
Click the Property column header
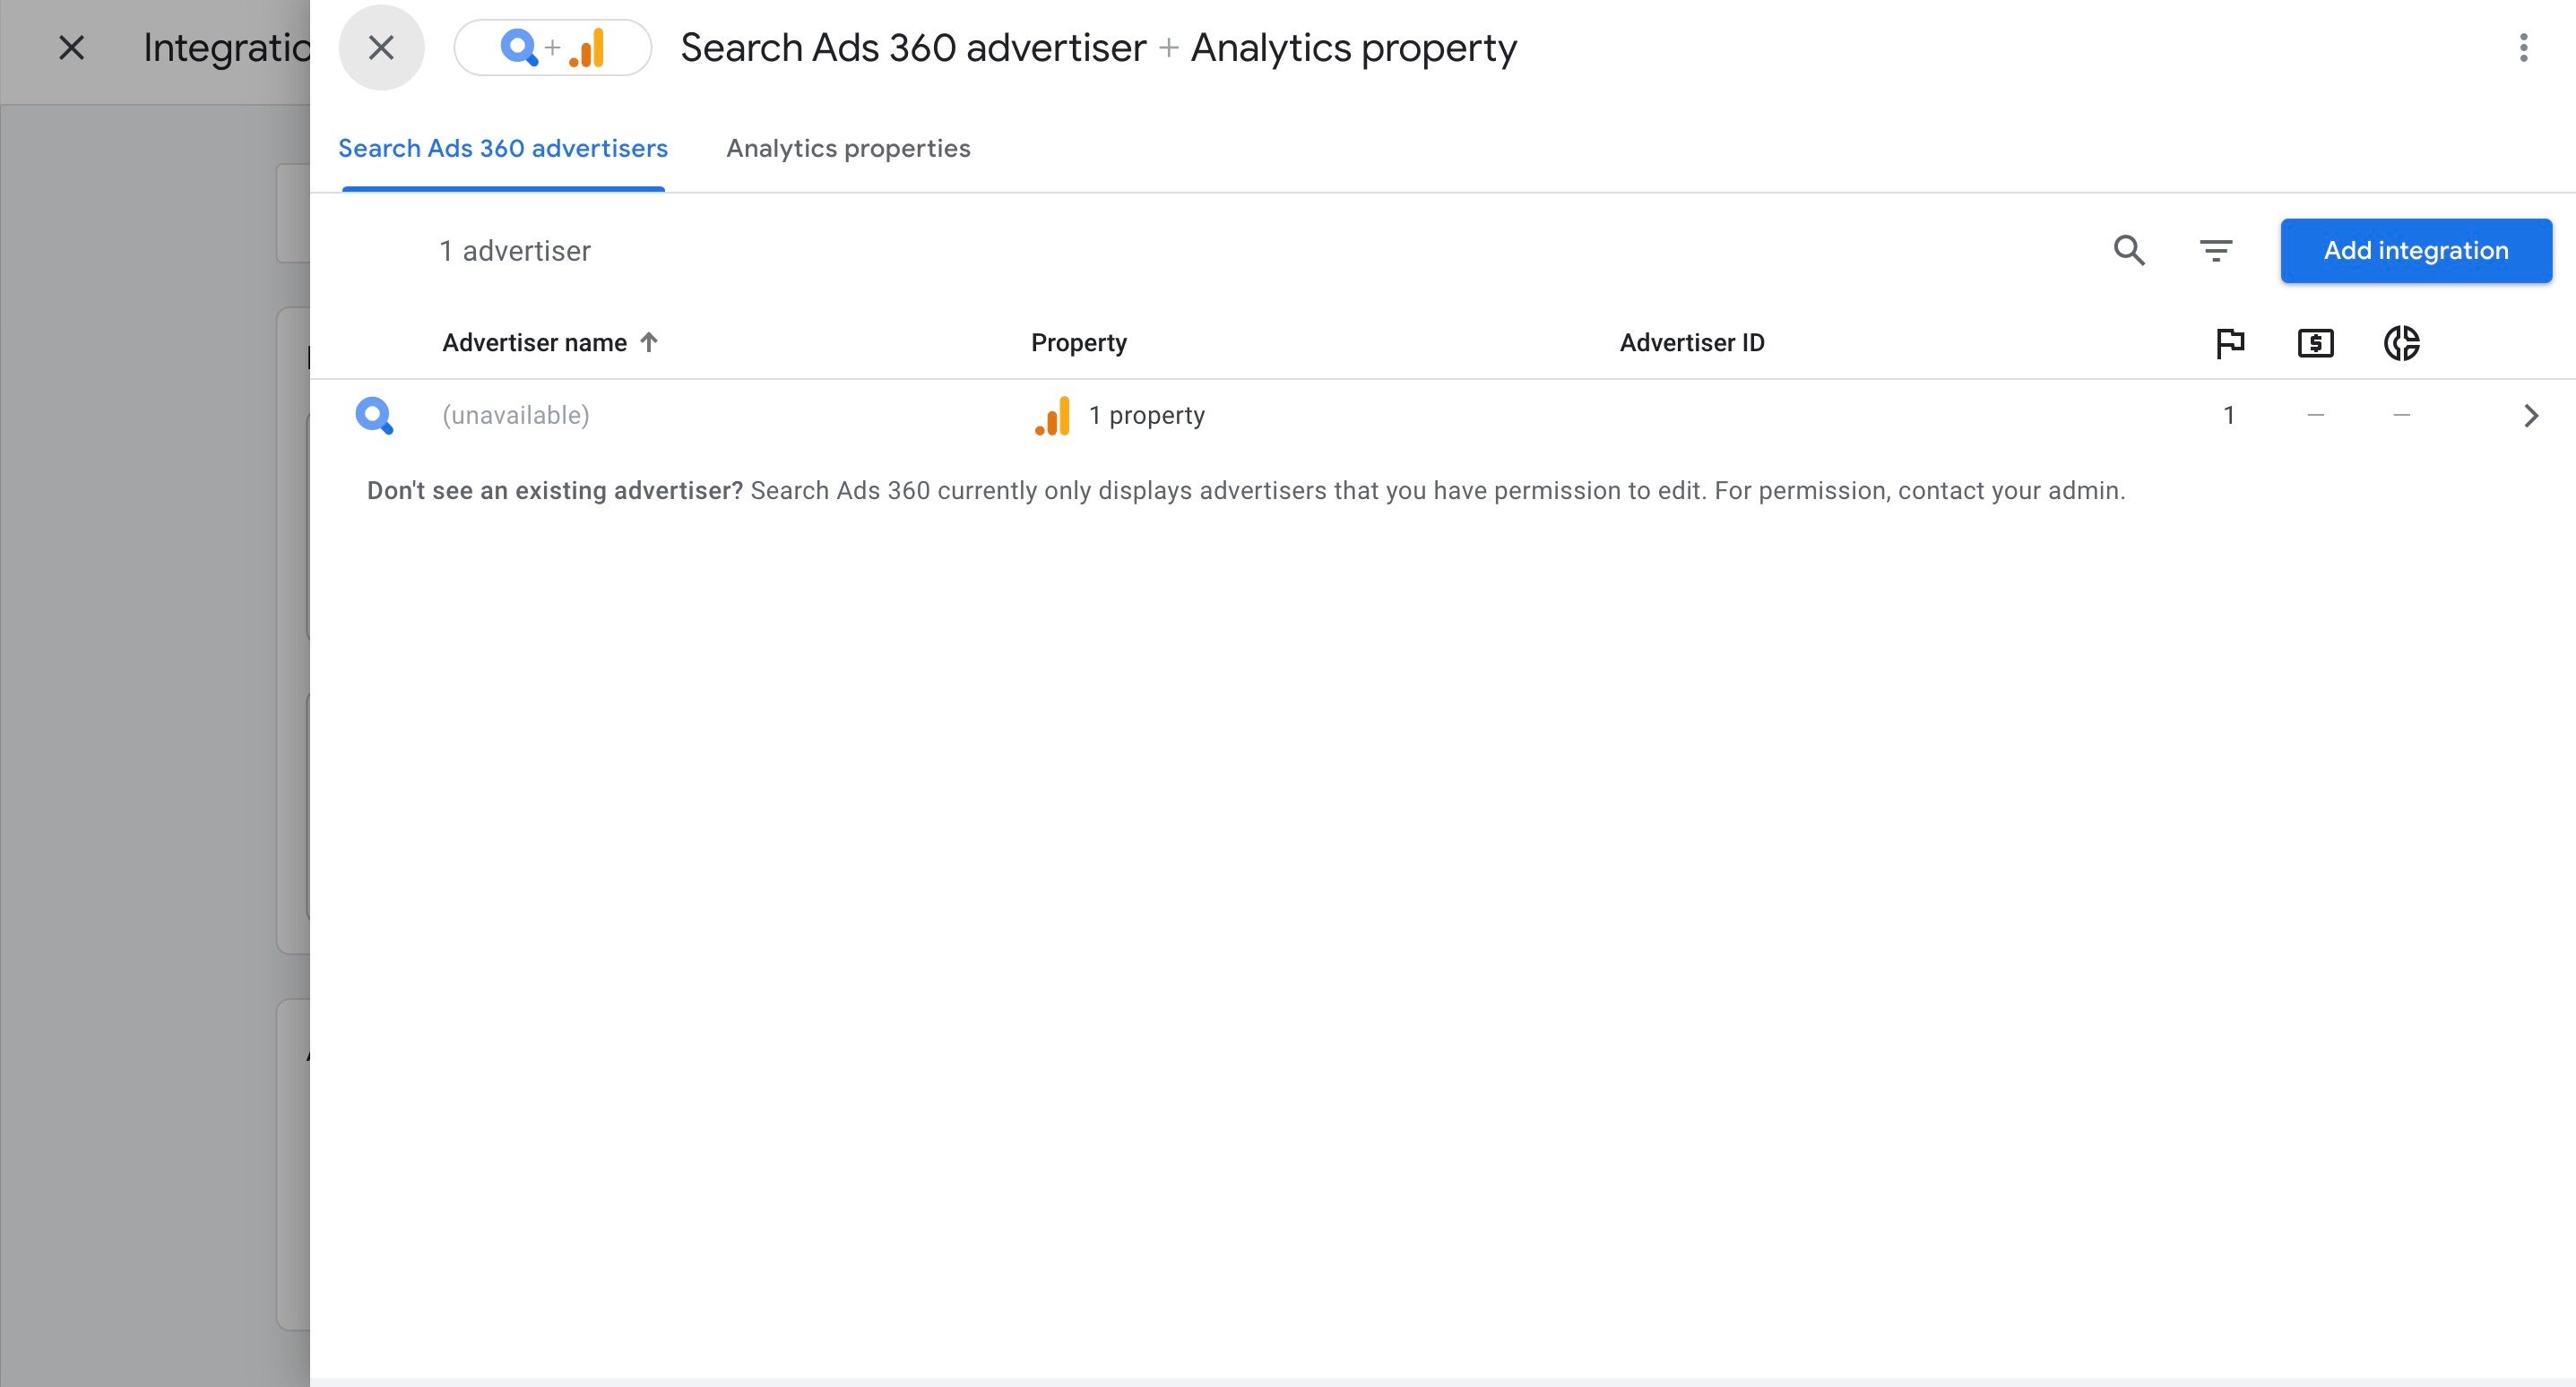1078,343
